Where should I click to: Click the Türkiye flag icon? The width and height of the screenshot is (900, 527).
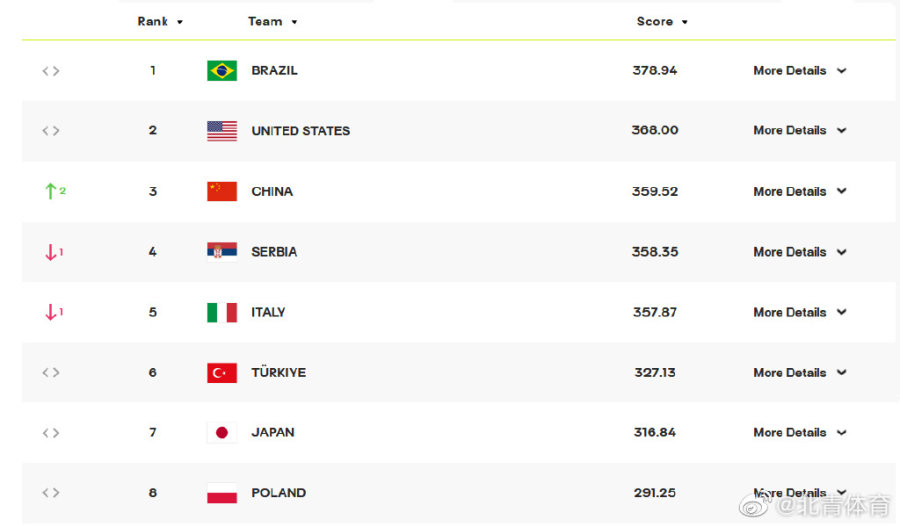click(x=222, y=372)
